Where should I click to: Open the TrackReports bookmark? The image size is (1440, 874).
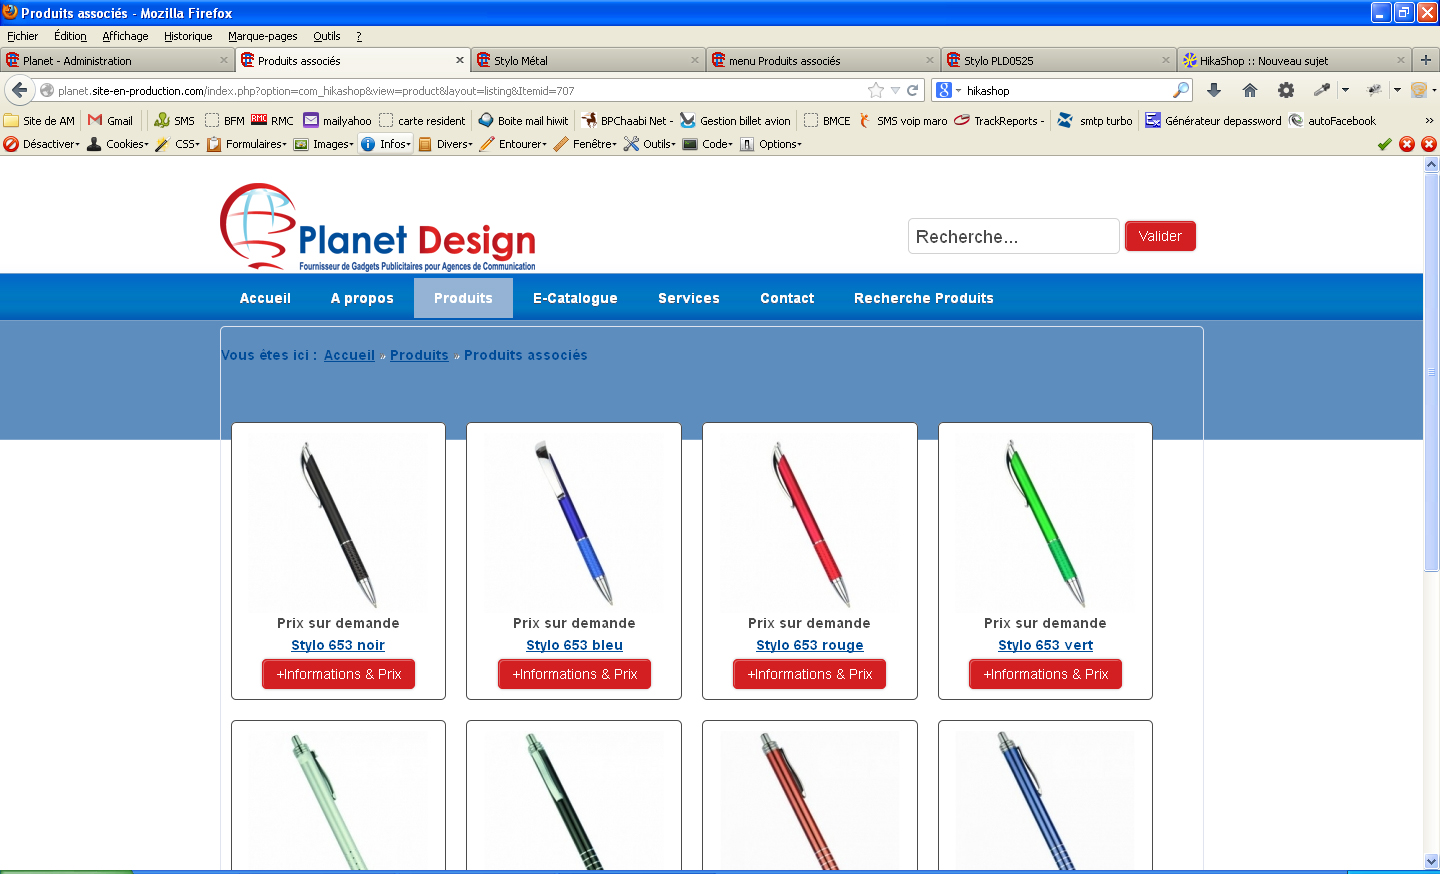click(x=999, y=120)
